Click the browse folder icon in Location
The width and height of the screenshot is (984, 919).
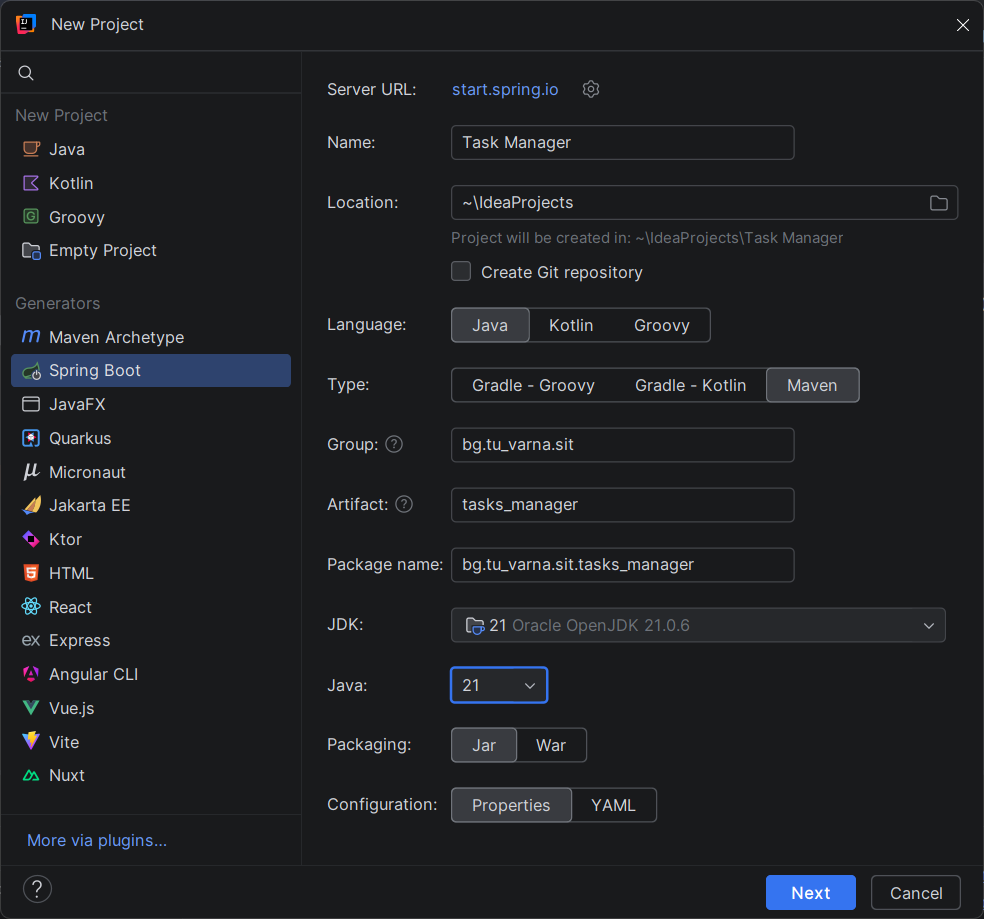click(938, 203)
